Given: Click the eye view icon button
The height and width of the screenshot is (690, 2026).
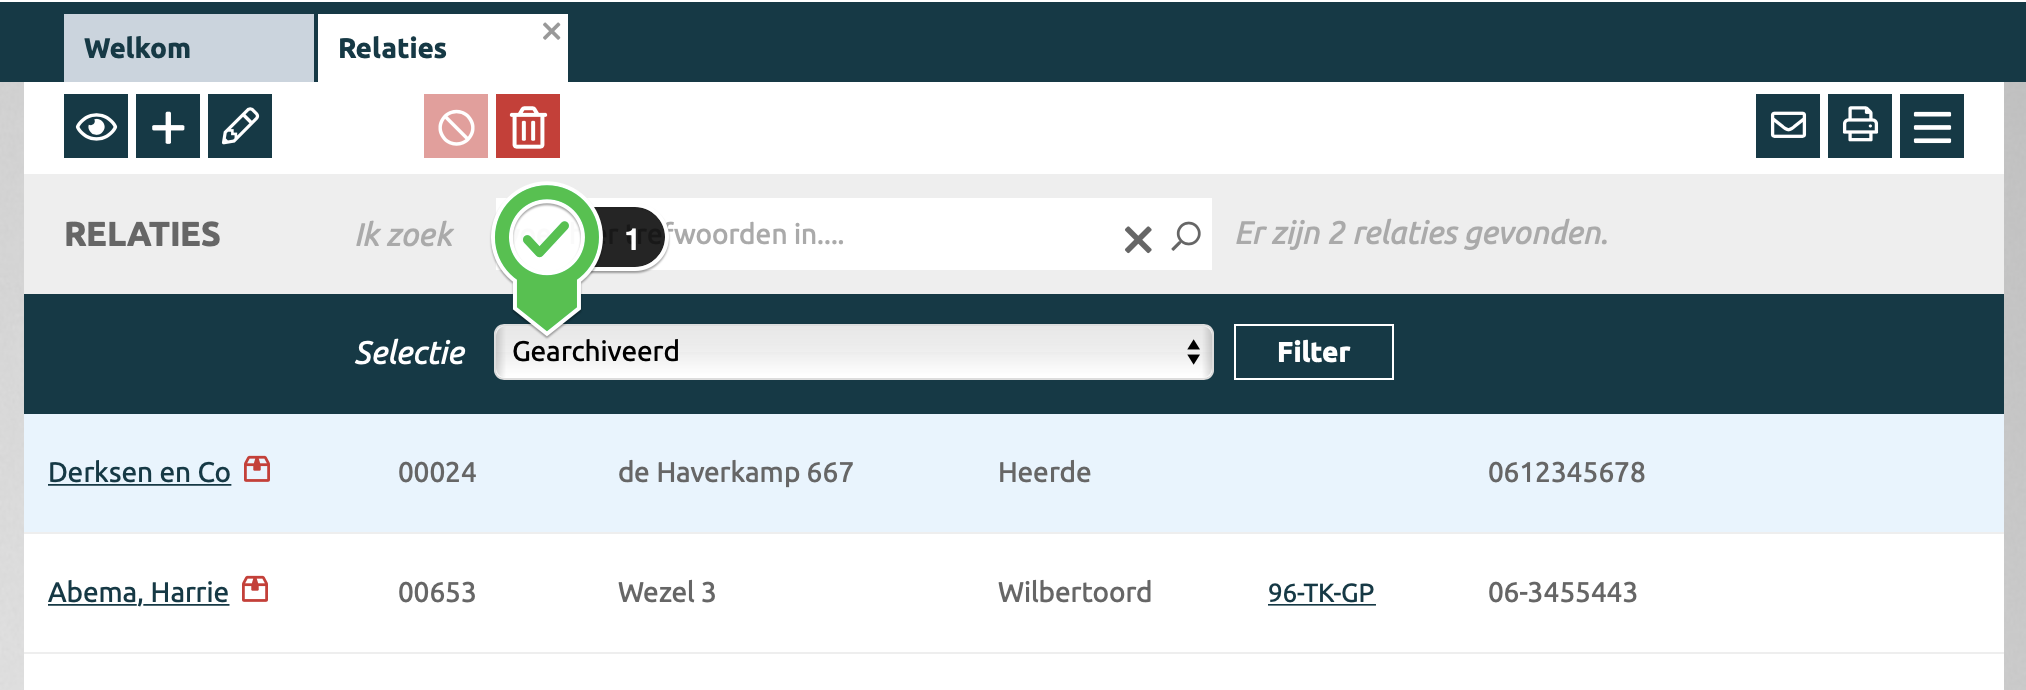Looking at the screenshot, I should pyautogui.click(x=96, y=126).
